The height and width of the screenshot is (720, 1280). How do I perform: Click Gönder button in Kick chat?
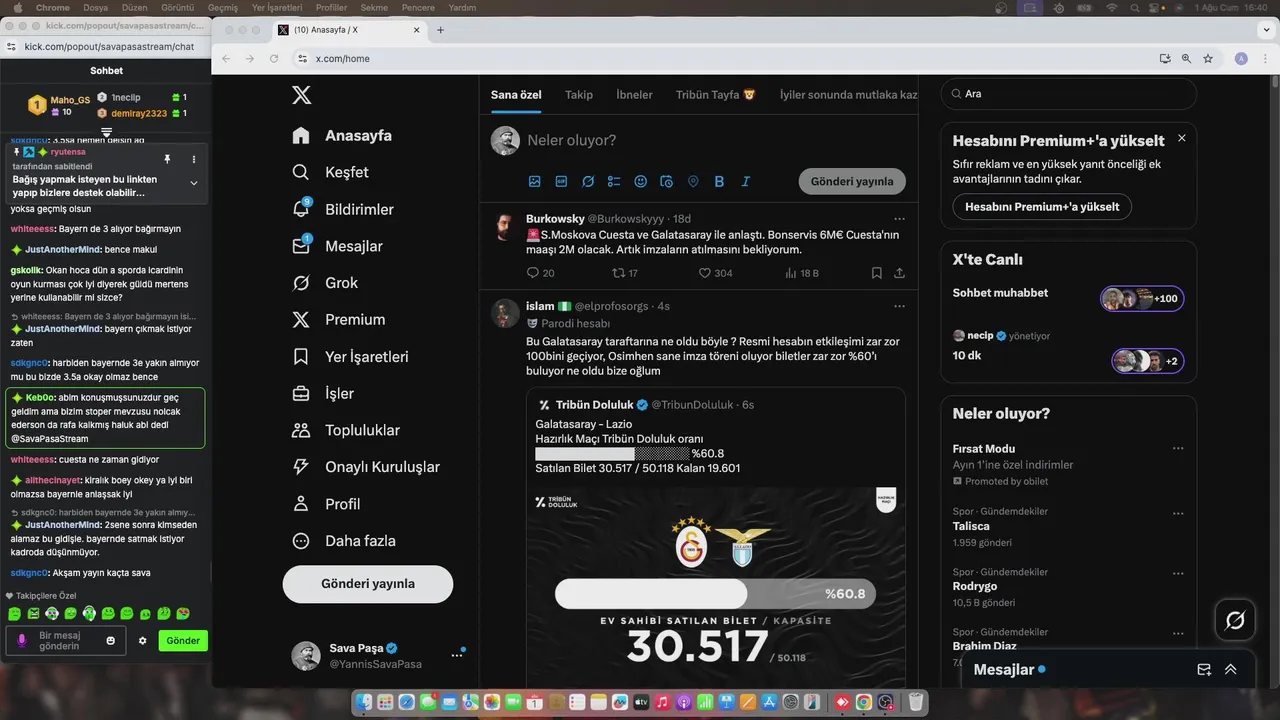coord(183,641)
